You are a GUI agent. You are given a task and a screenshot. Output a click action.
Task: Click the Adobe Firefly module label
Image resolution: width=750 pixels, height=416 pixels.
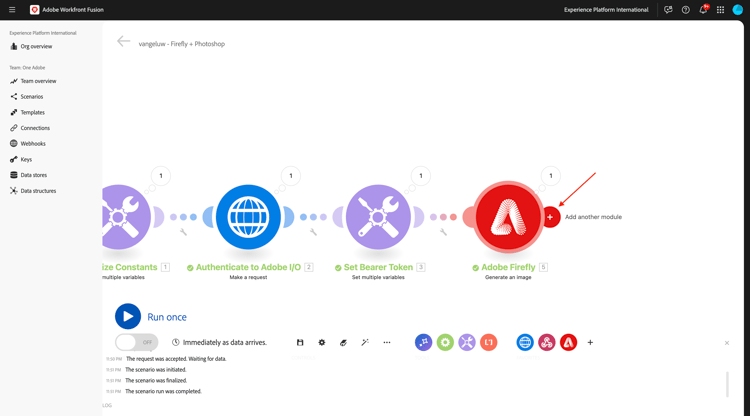508,267
